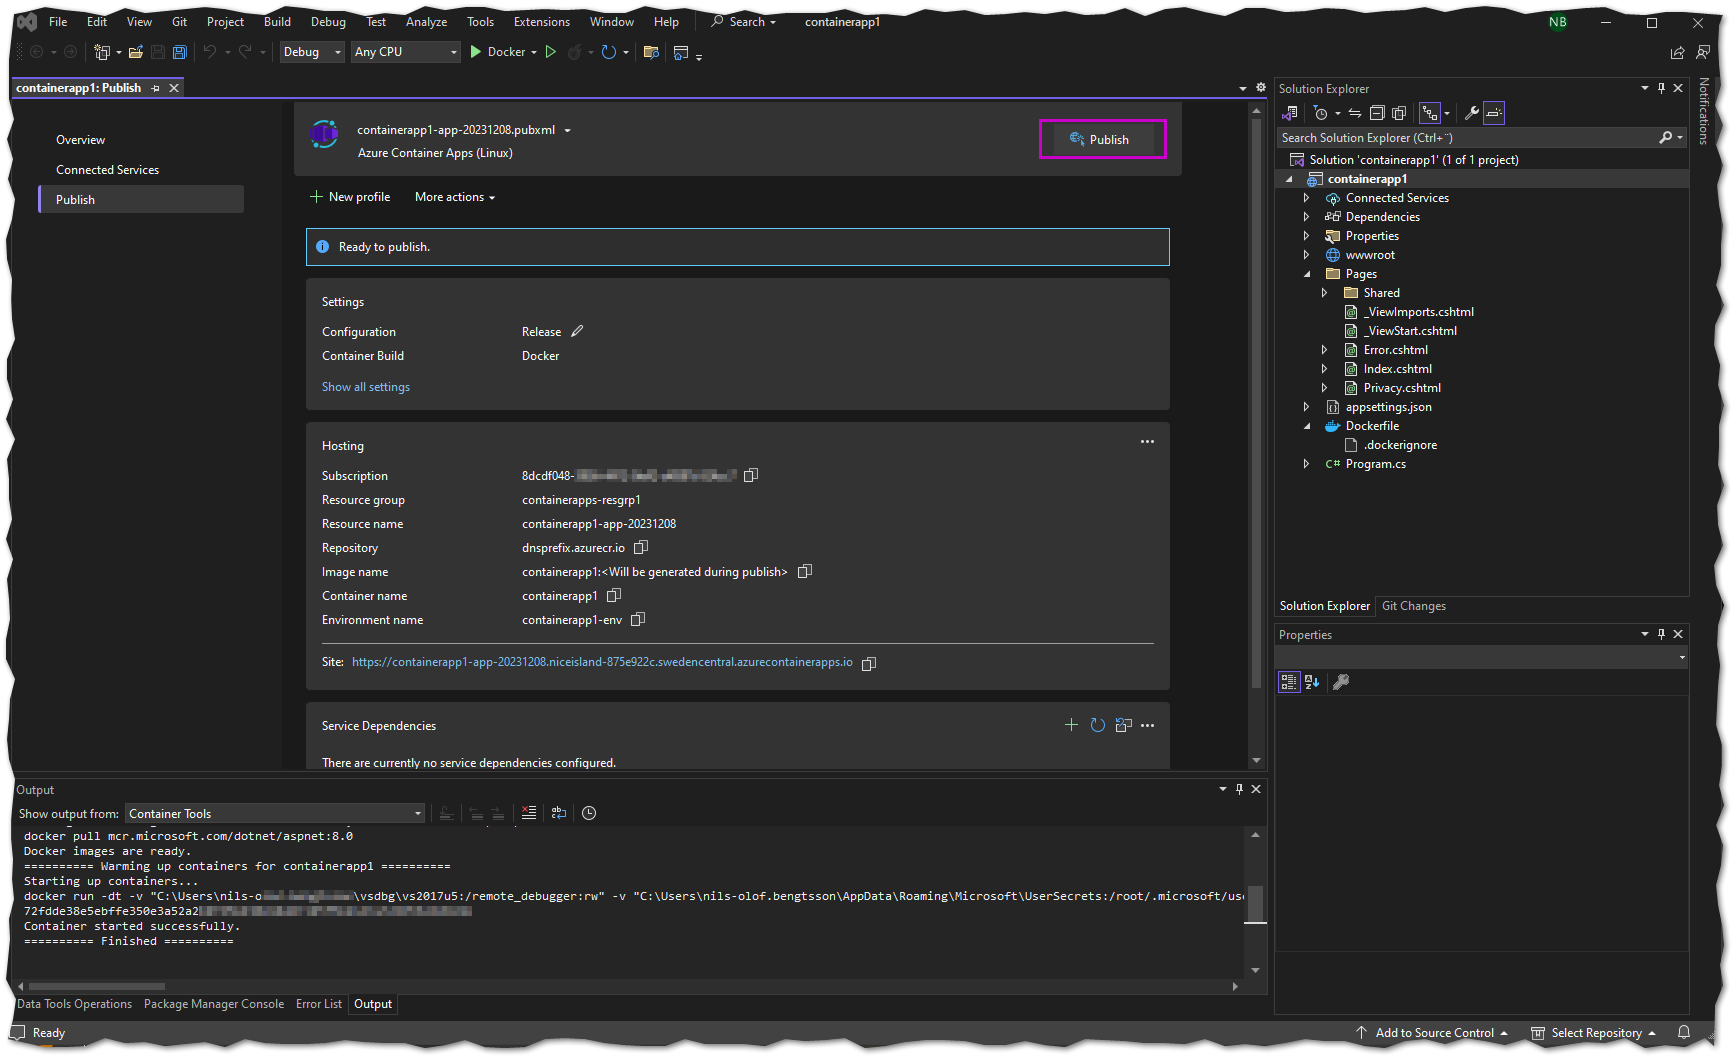
Task: Click Pending Changes Filter clock icon
Action: point(1321,113)
